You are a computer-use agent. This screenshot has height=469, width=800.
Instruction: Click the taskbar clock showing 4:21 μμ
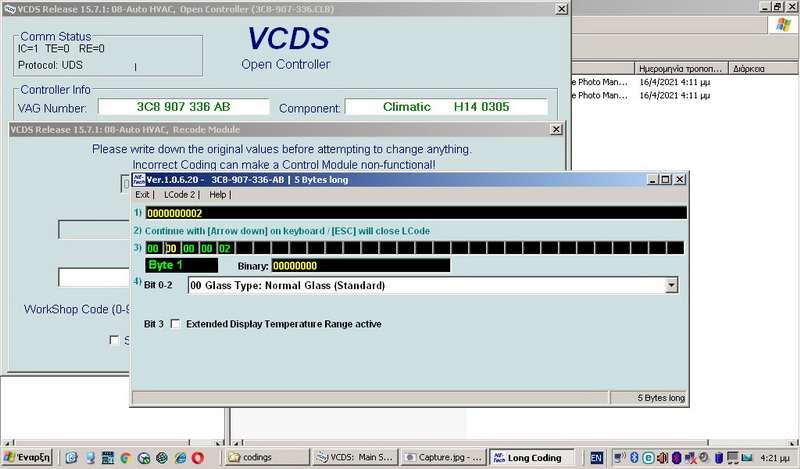(x=774, y=458)
